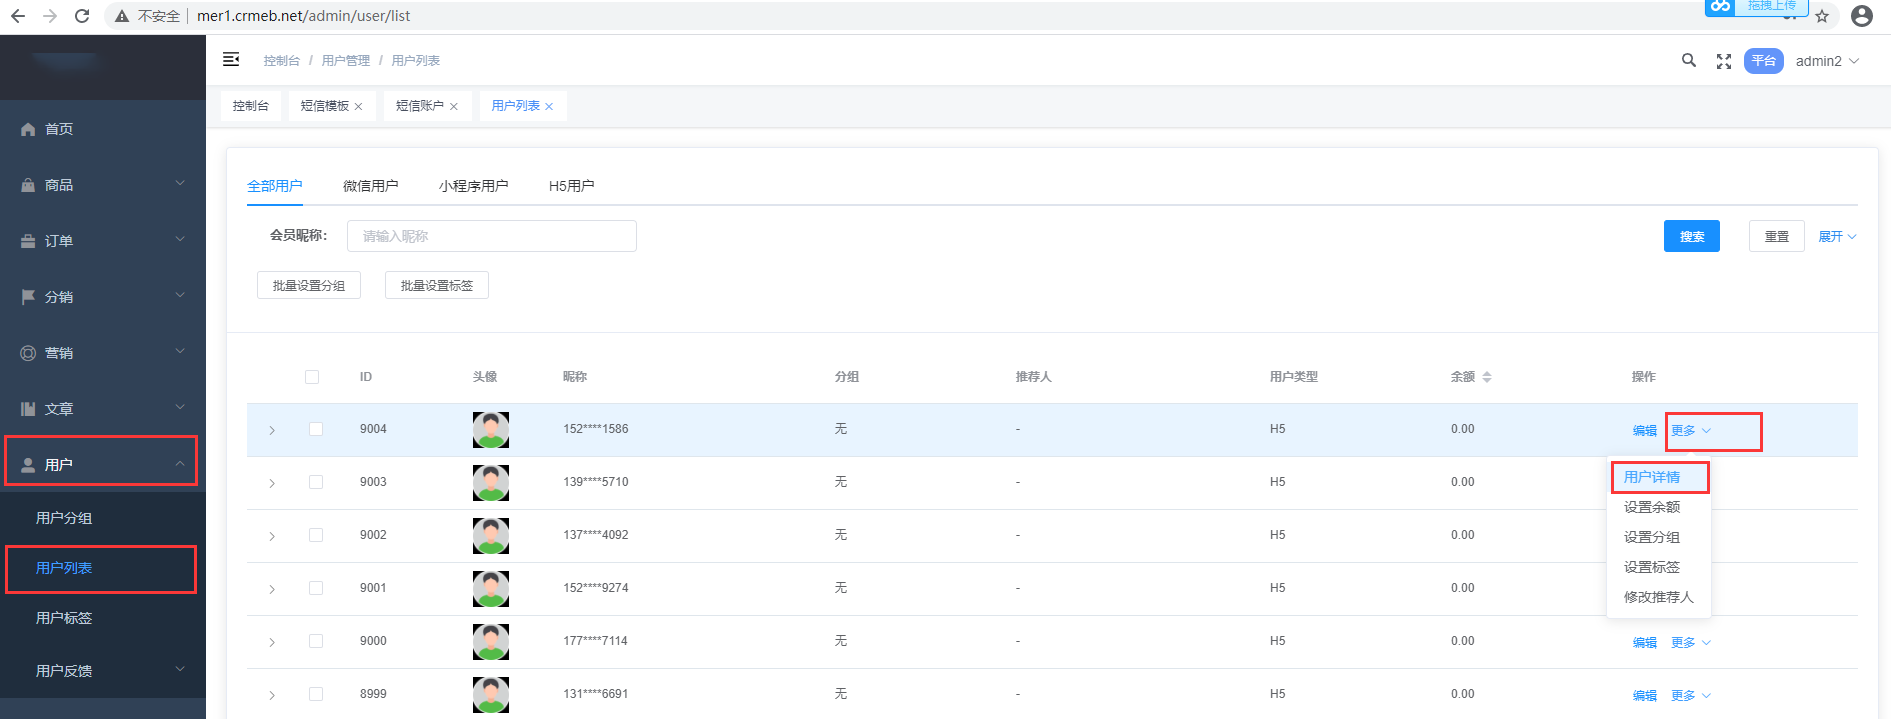The height and width of the screenshot is (719, 1891).
Task: Expand the row details for user 9001
Action: click(272, 589)
